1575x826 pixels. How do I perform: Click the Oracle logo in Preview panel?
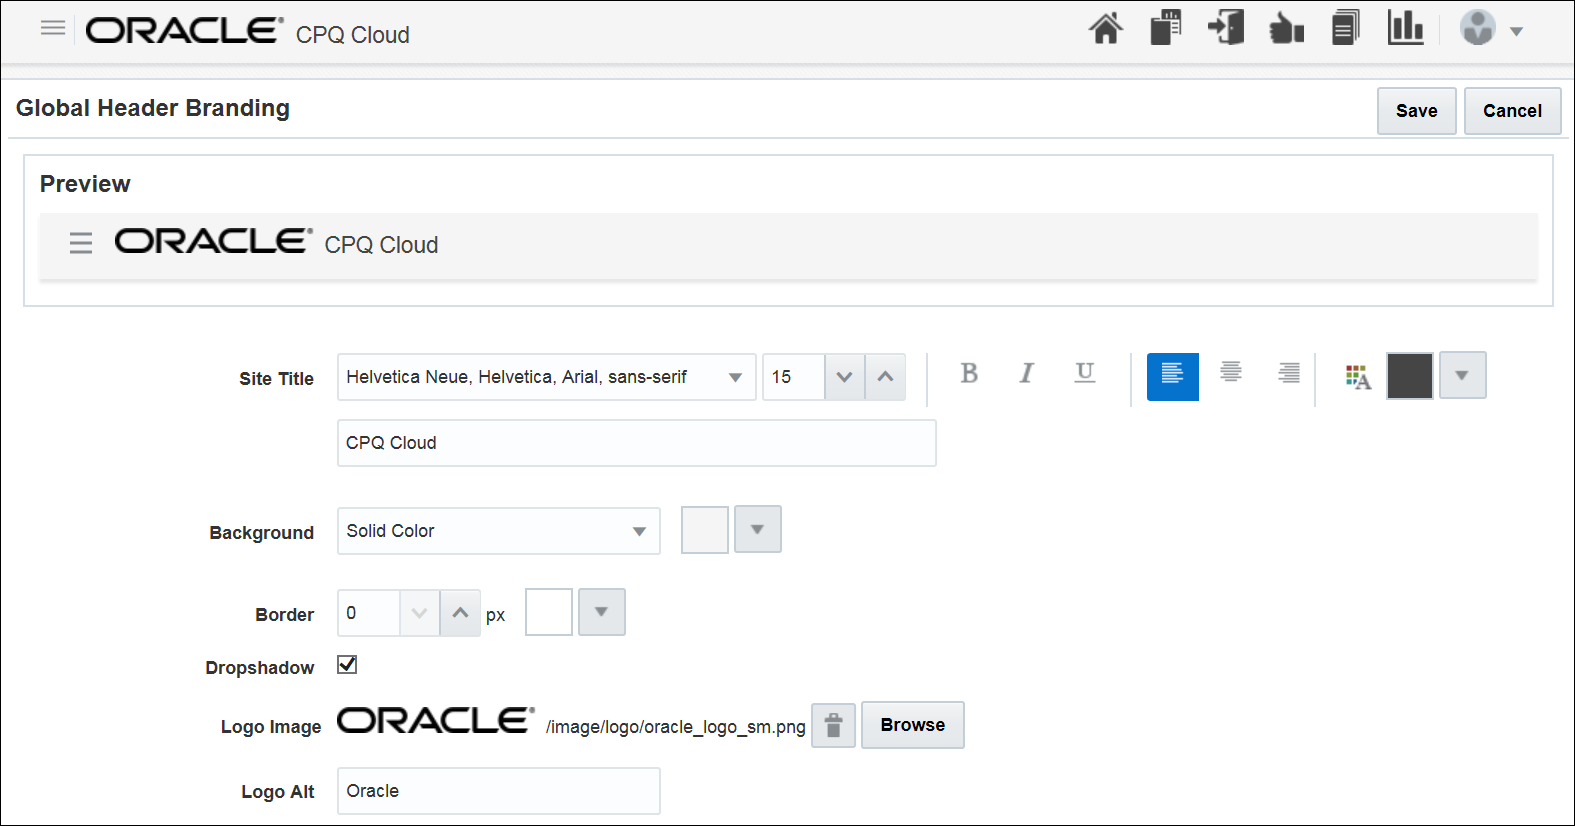[213, 241]
